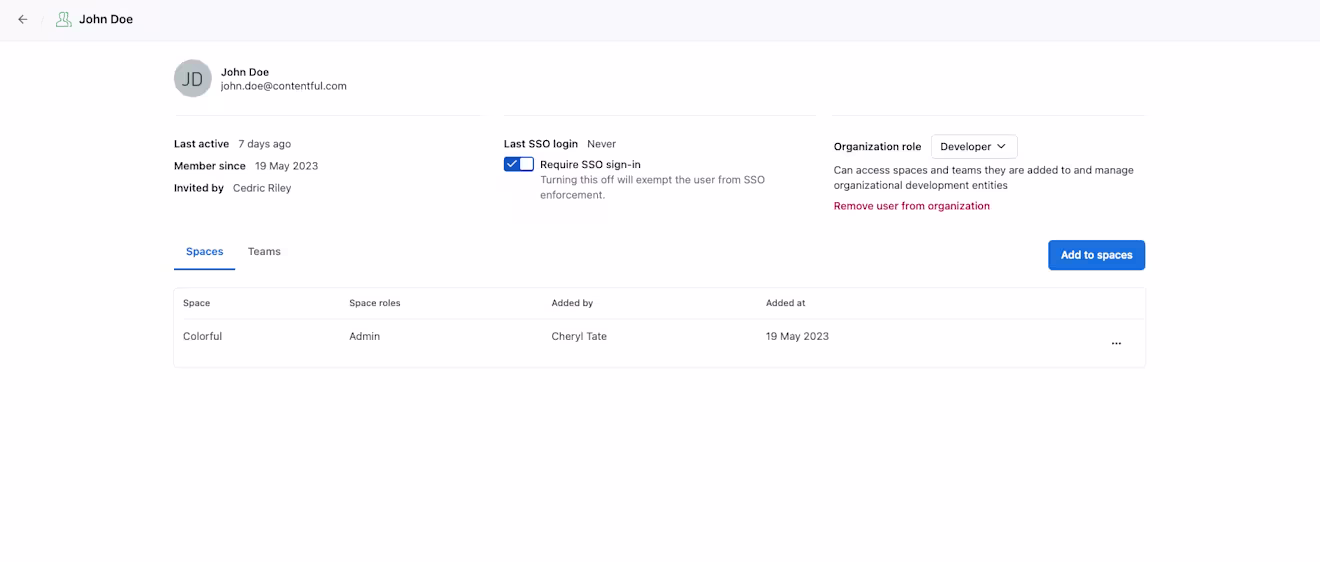1320x562 pixels.
Task: Click the Admin role cell in Colorful row
Action: click(x=365, y=336)
